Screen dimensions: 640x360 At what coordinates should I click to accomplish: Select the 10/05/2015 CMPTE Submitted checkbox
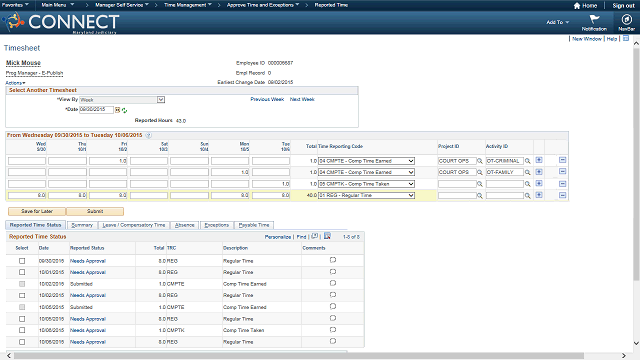click(22, 307)
